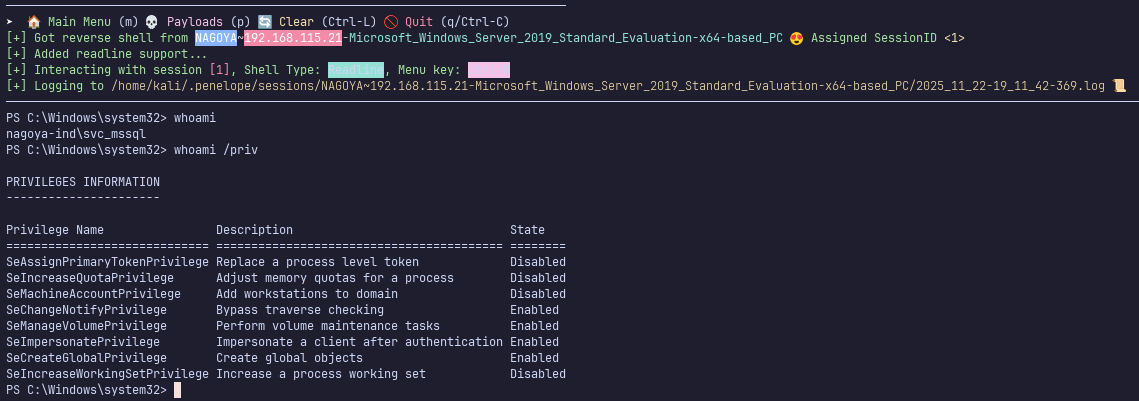The height and width of the screenshot is (401, 1139).
Task: Click the arrow prompt icon before Main Menu
Action: [x=10, y=21]
